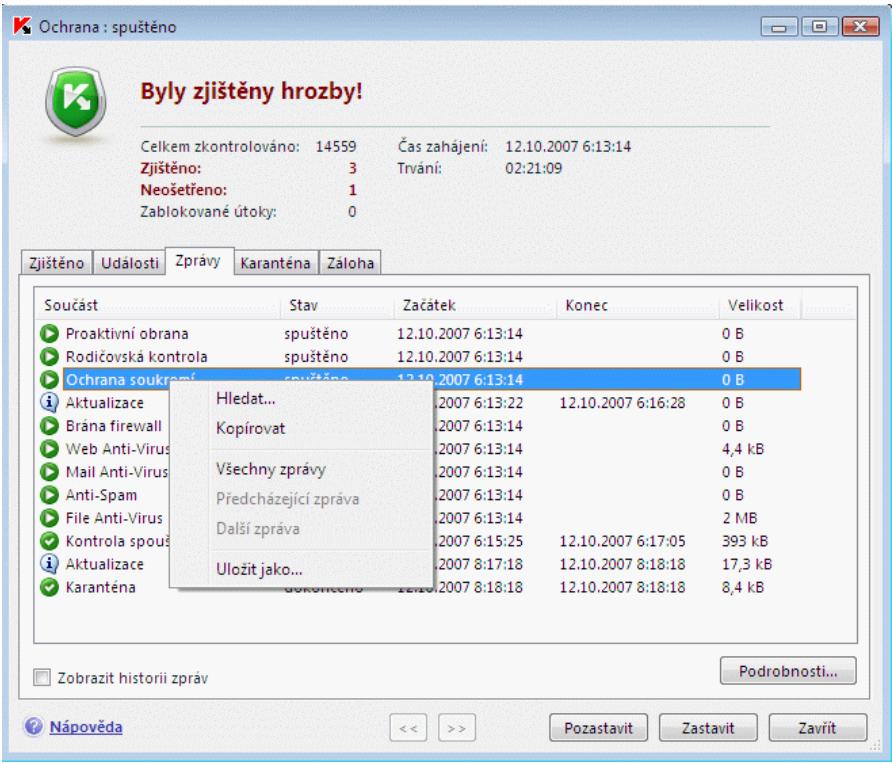
Task: Click the duration value 02:21:09
Action: (x=534, y=168)
